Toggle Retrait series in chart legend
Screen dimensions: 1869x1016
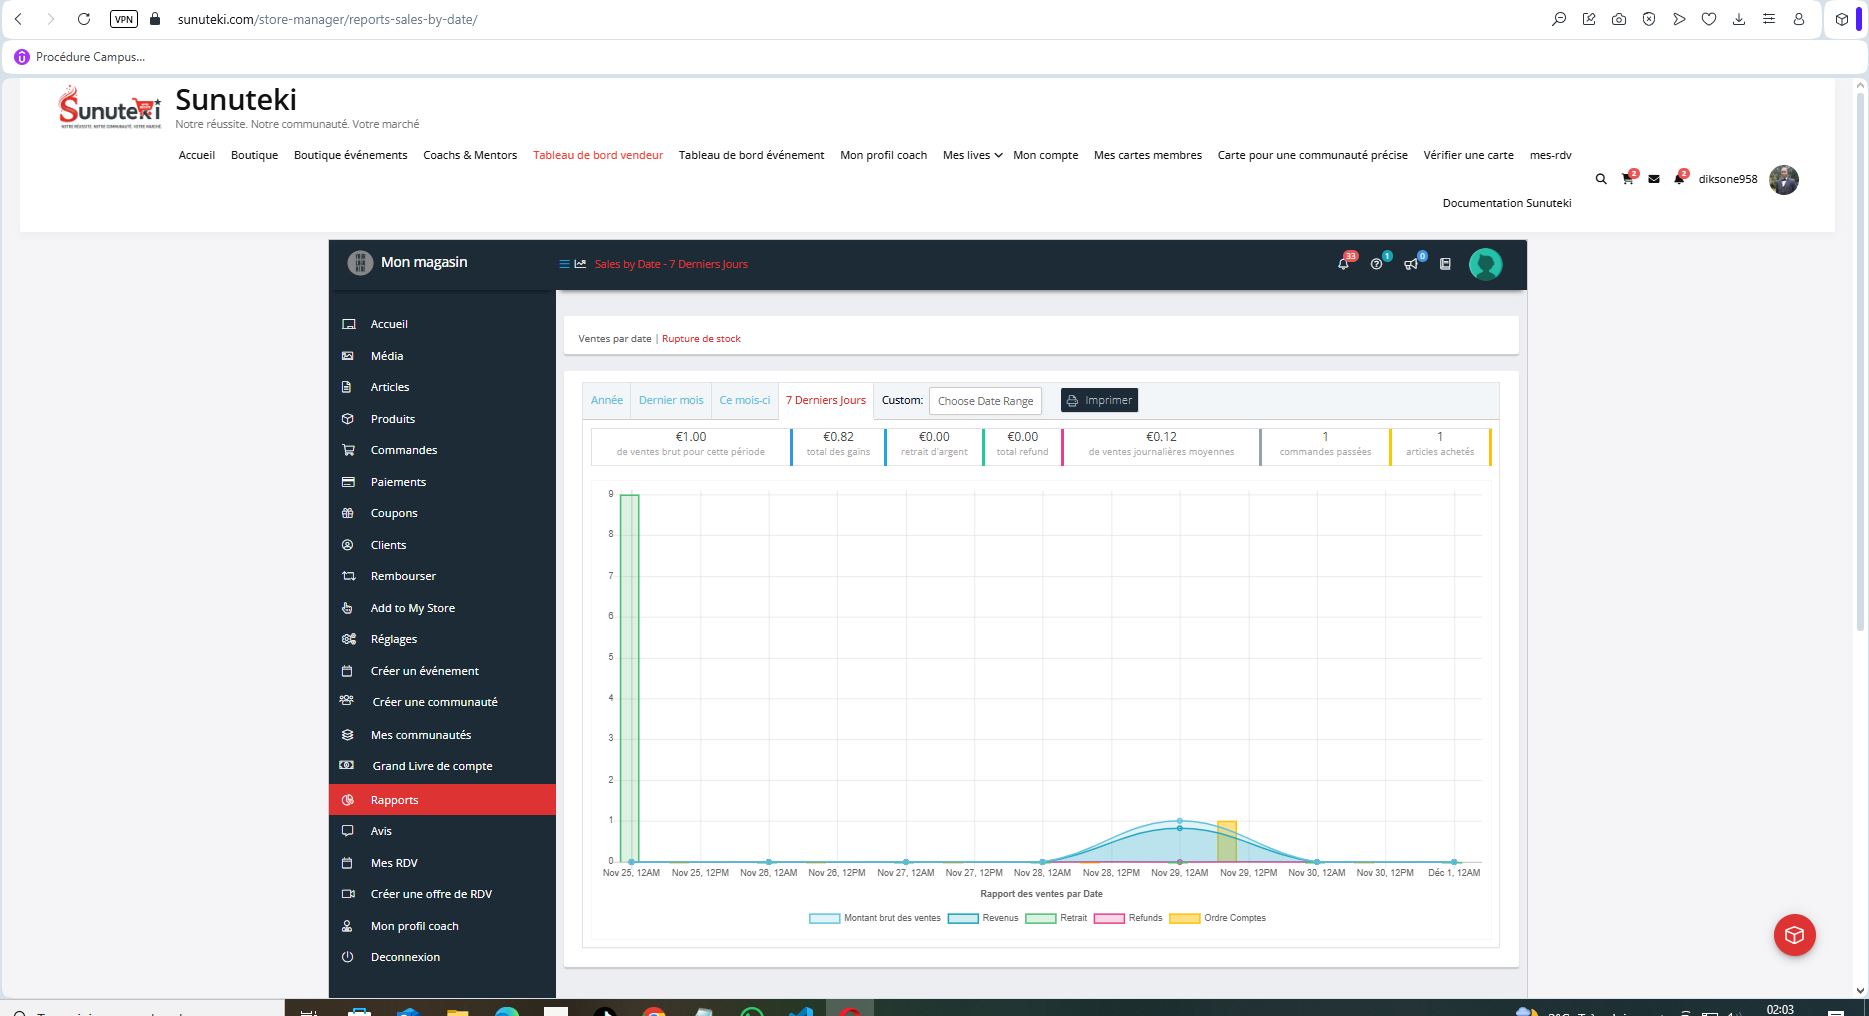coord(1056,918)
